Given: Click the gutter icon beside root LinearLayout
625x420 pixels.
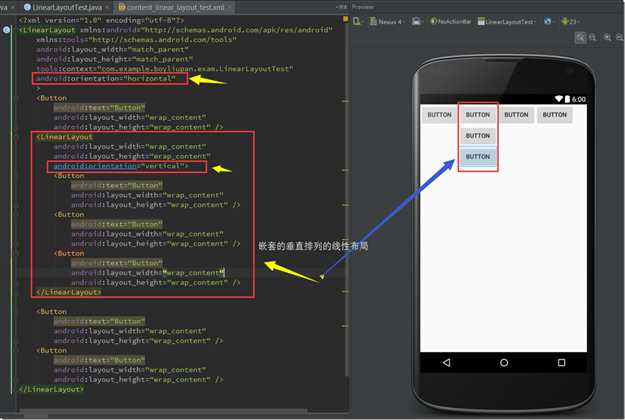Looking at the screenshot, I should click(7, 30).
